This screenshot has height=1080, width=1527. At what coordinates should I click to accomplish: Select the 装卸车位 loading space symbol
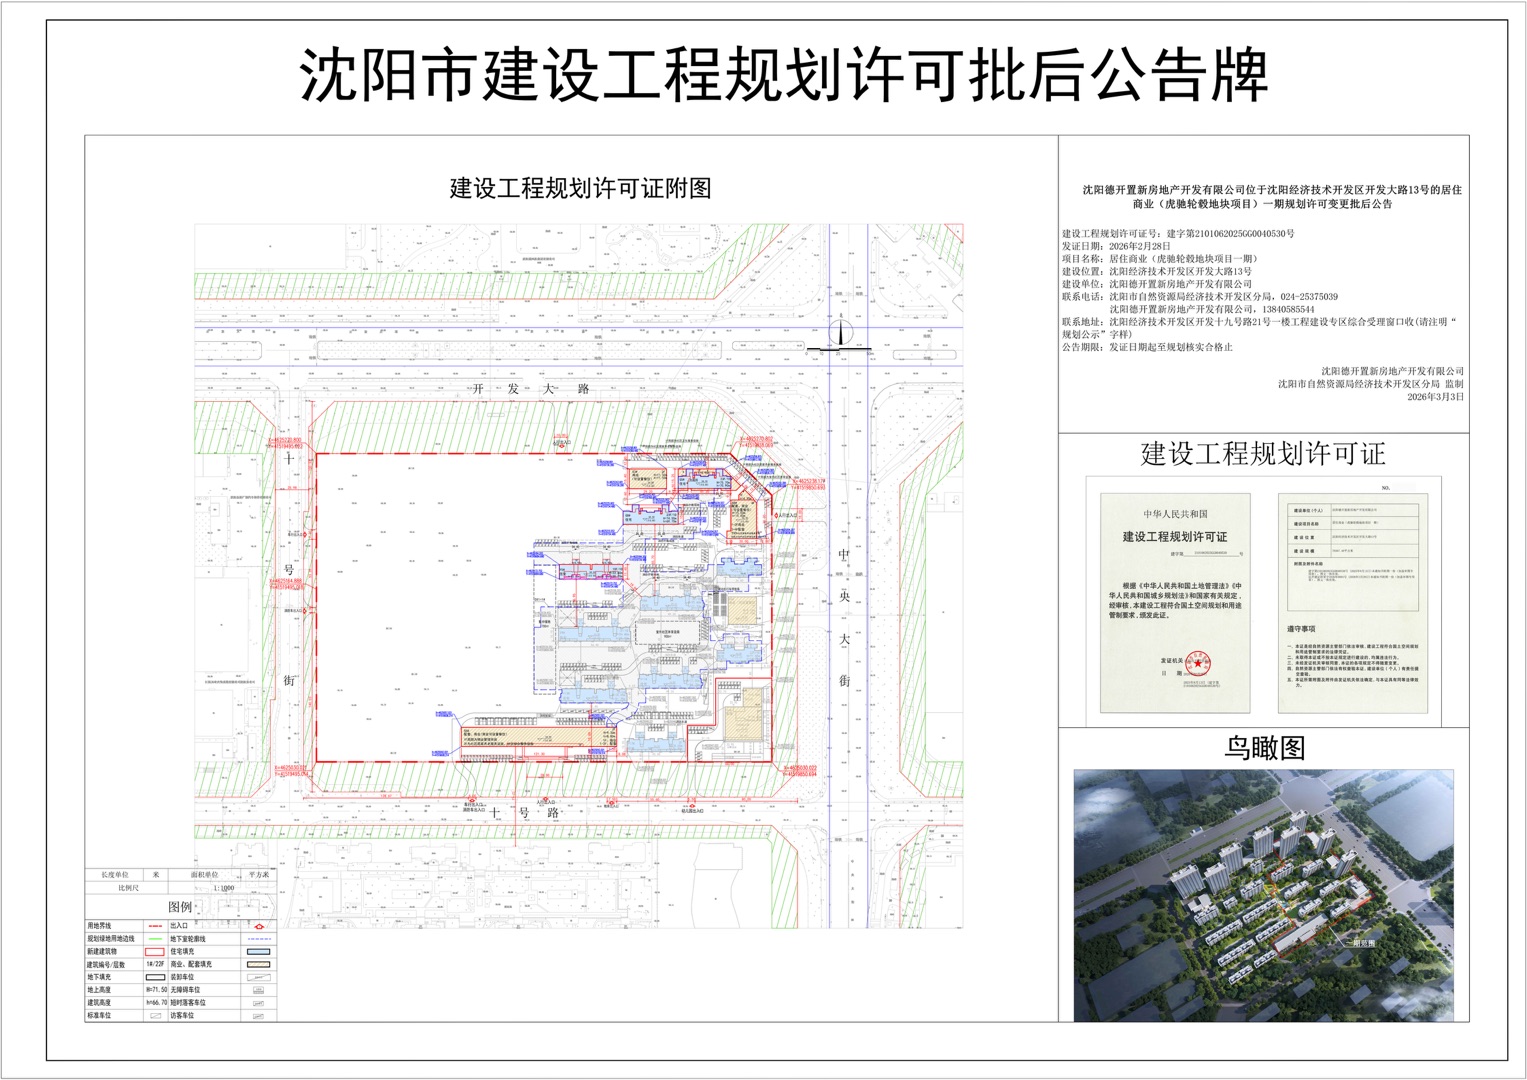259,977
